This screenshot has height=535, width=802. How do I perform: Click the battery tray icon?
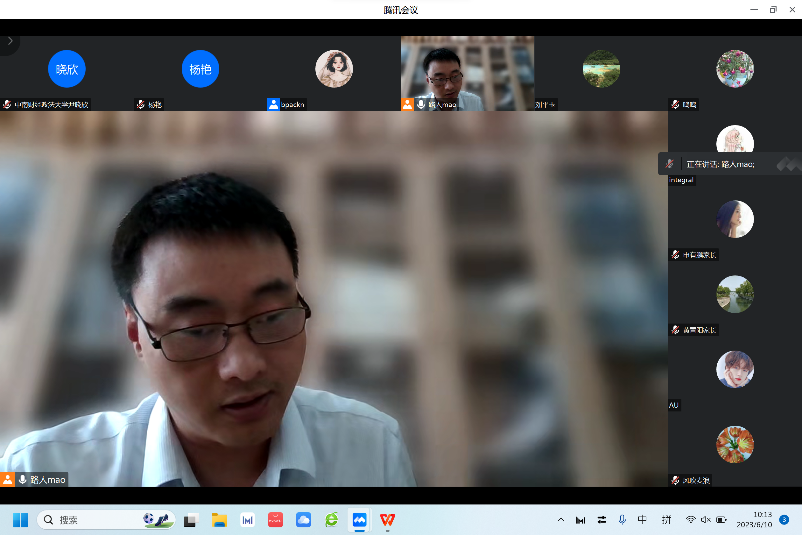(x=721, y=520)
